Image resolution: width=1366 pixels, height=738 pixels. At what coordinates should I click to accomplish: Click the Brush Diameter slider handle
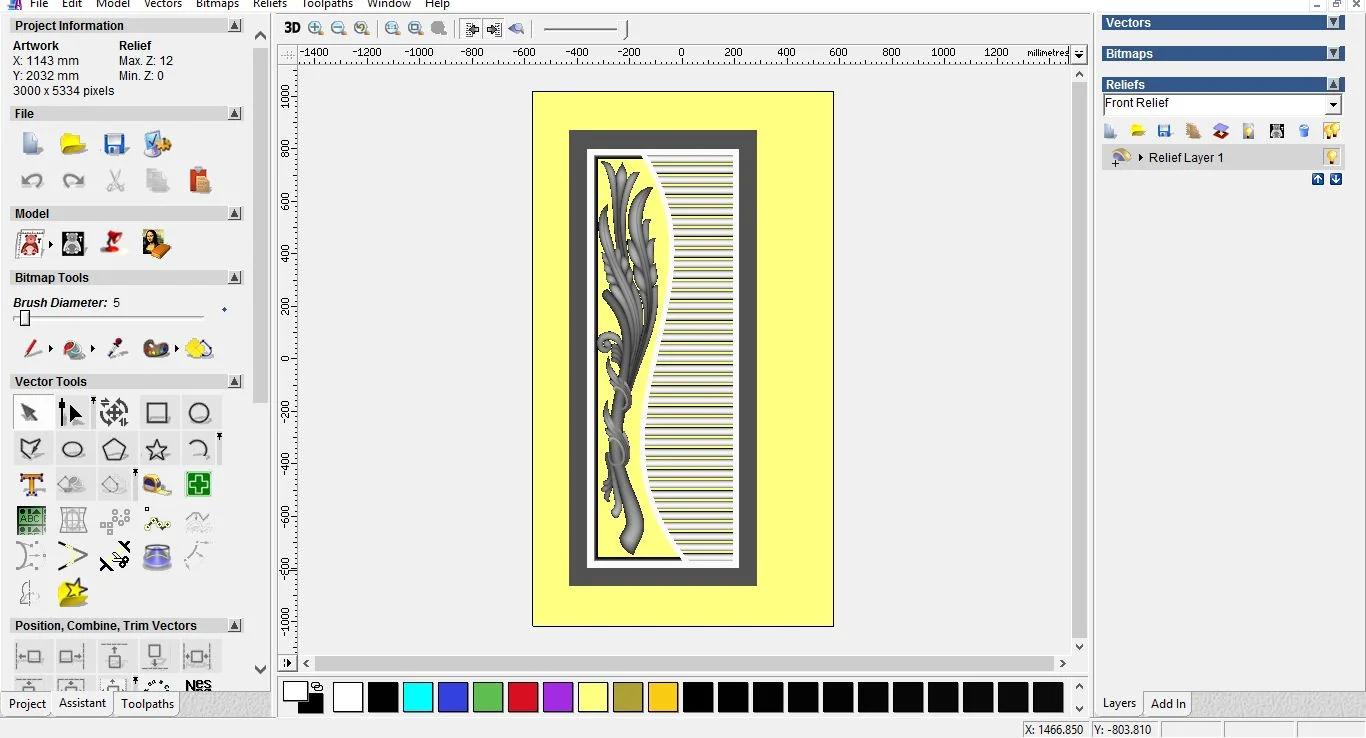[25, 318]
